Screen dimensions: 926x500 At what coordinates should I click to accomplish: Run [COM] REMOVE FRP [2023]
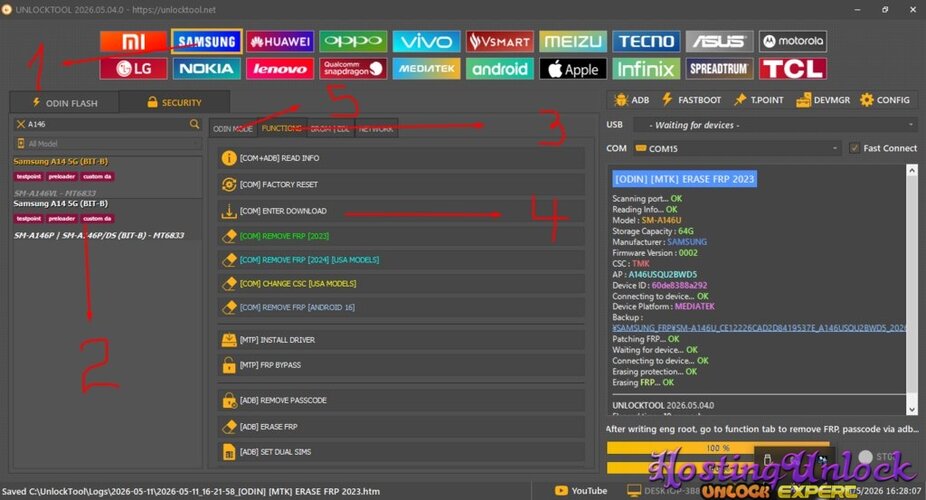tap(402, 236)
